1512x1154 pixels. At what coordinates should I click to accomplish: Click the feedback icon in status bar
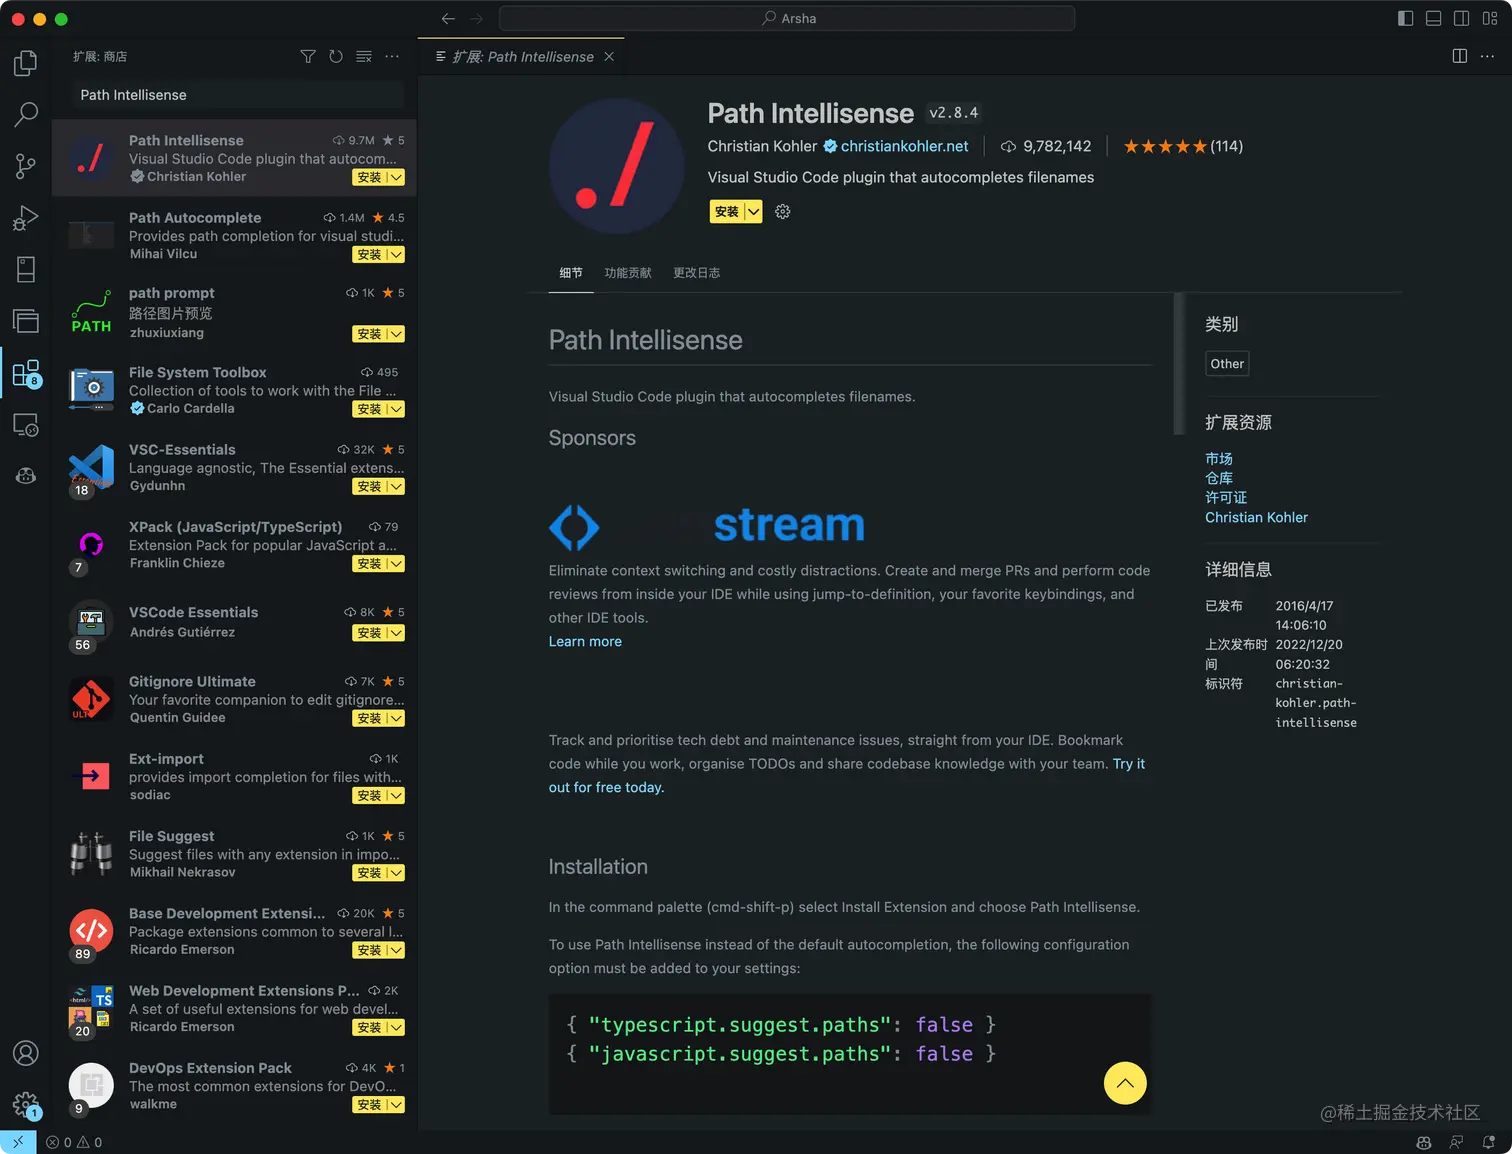tap(1456, 1142)
